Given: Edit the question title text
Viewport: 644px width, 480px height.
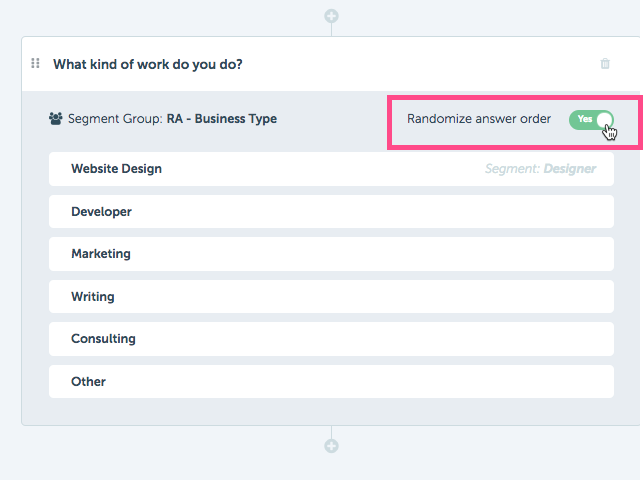Looking at the screenshot, I should coord(148,64).
